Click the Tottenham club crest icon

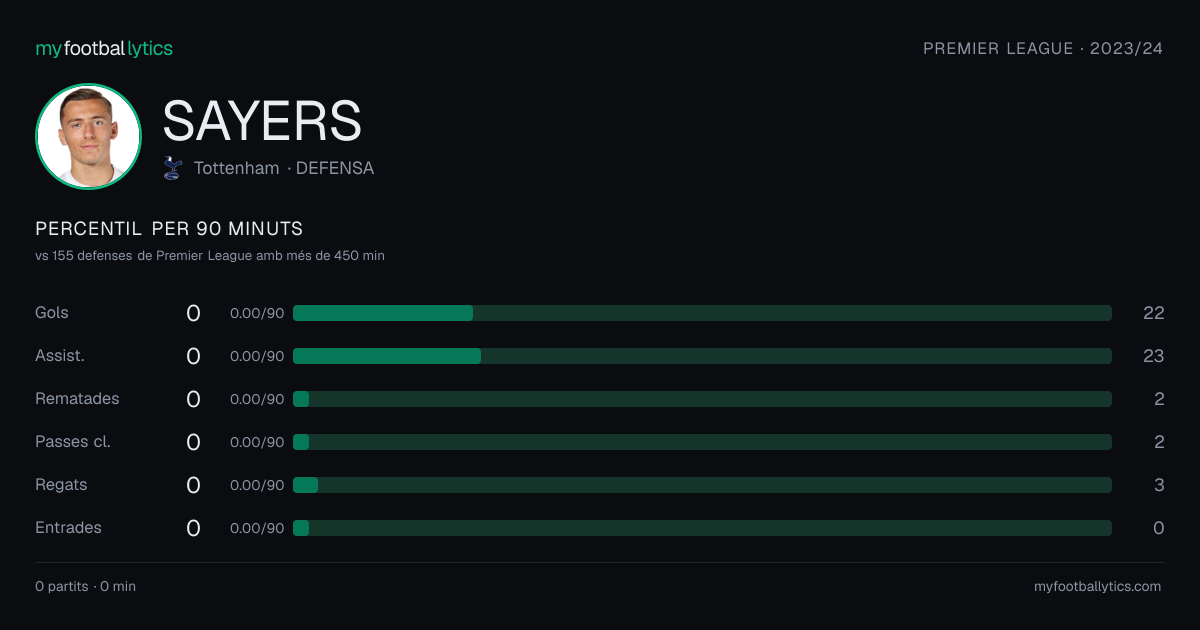173,168
